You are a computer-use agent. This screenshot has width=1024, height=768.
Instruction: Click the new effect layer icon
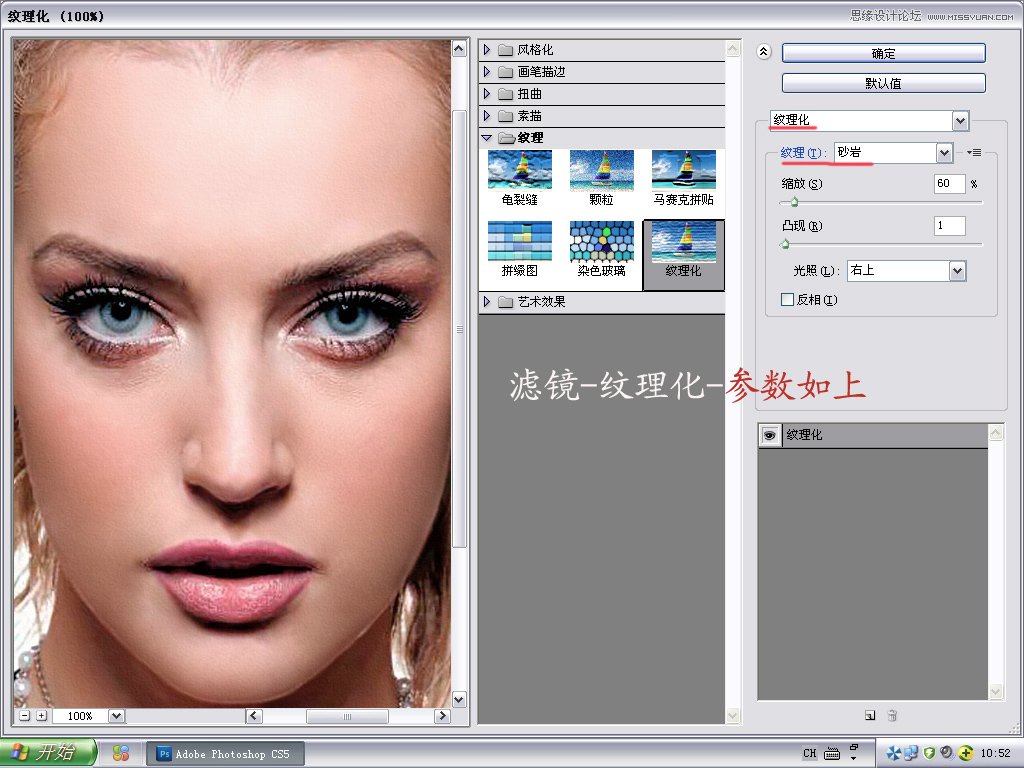click(x=870, y=716)
